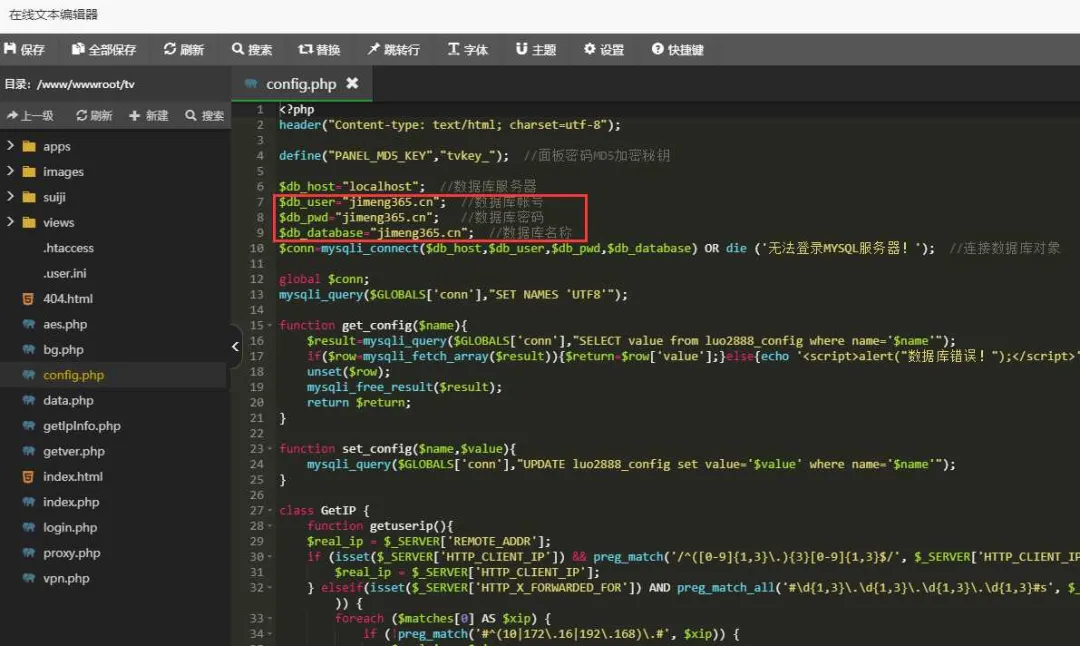
Task: Open the .user.ini file
Action: (65, 273)
